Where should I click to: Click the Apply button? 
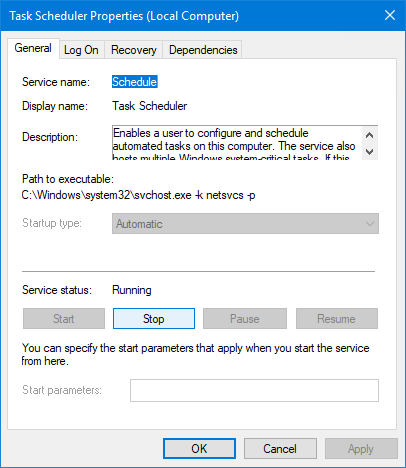pyautogui.click(x=361, y=449)
